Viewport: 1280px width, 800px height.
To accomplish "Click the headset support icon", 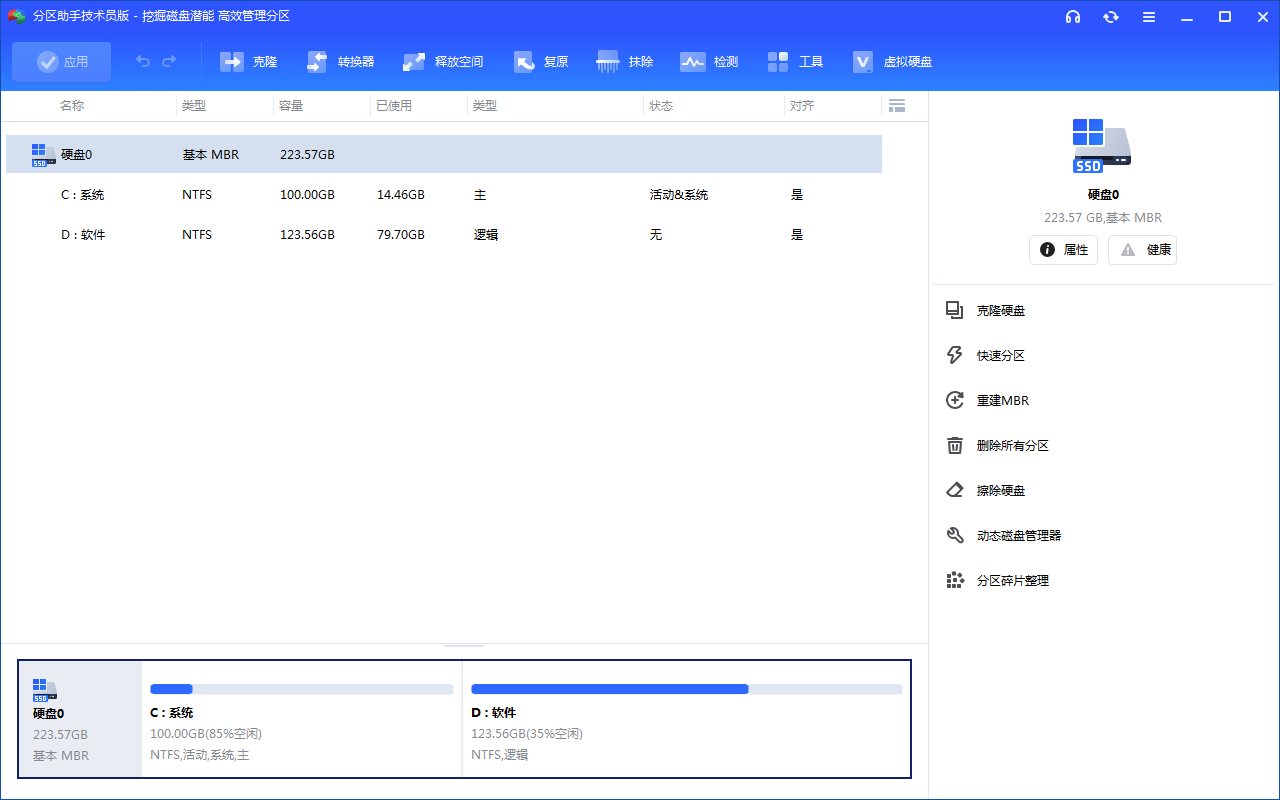I will tap(1073, 17).
